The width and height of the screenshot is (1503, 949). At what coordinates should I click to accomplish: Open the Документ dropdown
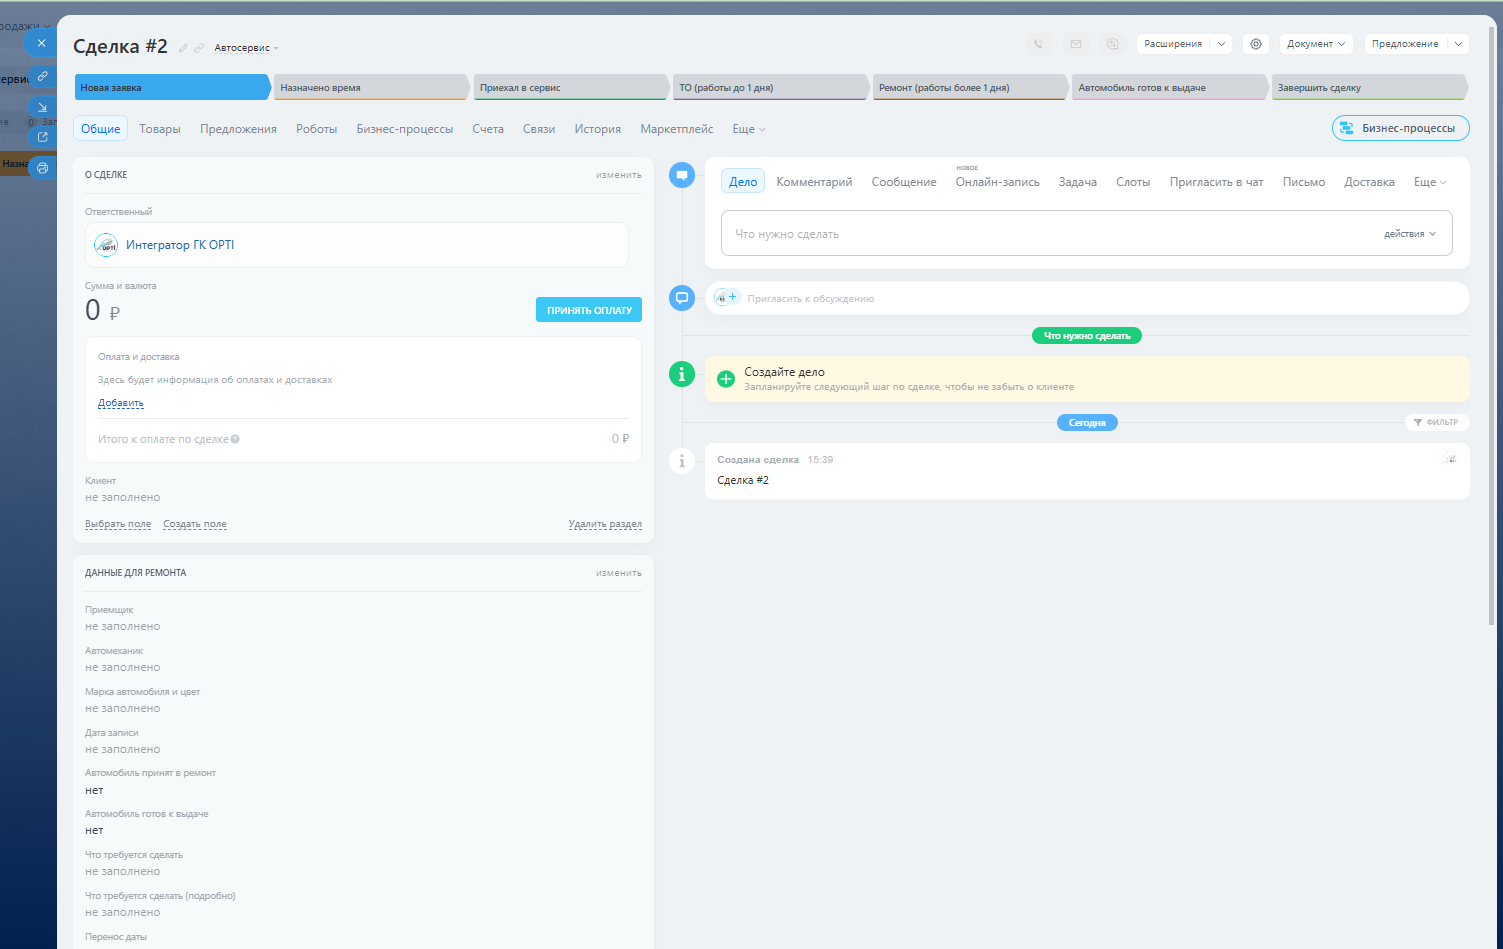pyautogui.click(x=1315, y=44)
